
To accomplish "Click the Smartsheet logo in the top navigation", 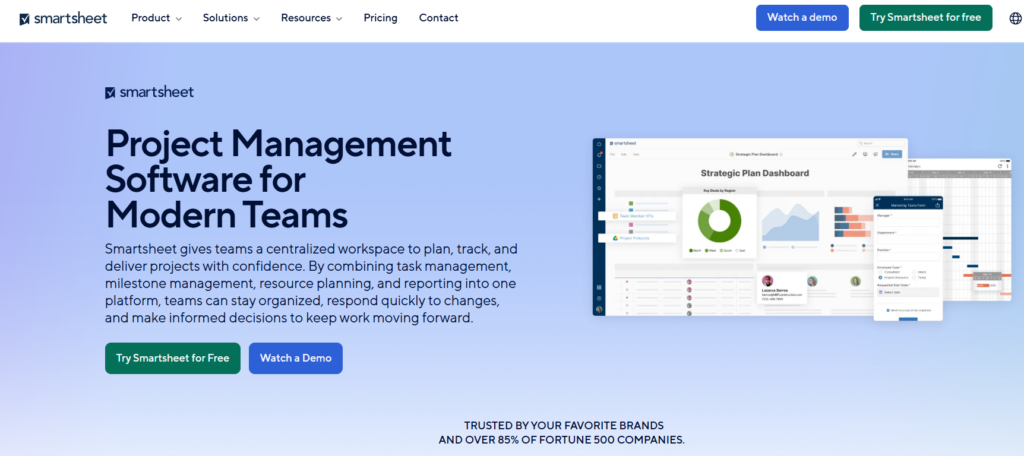I will click(x=63, y=18).
